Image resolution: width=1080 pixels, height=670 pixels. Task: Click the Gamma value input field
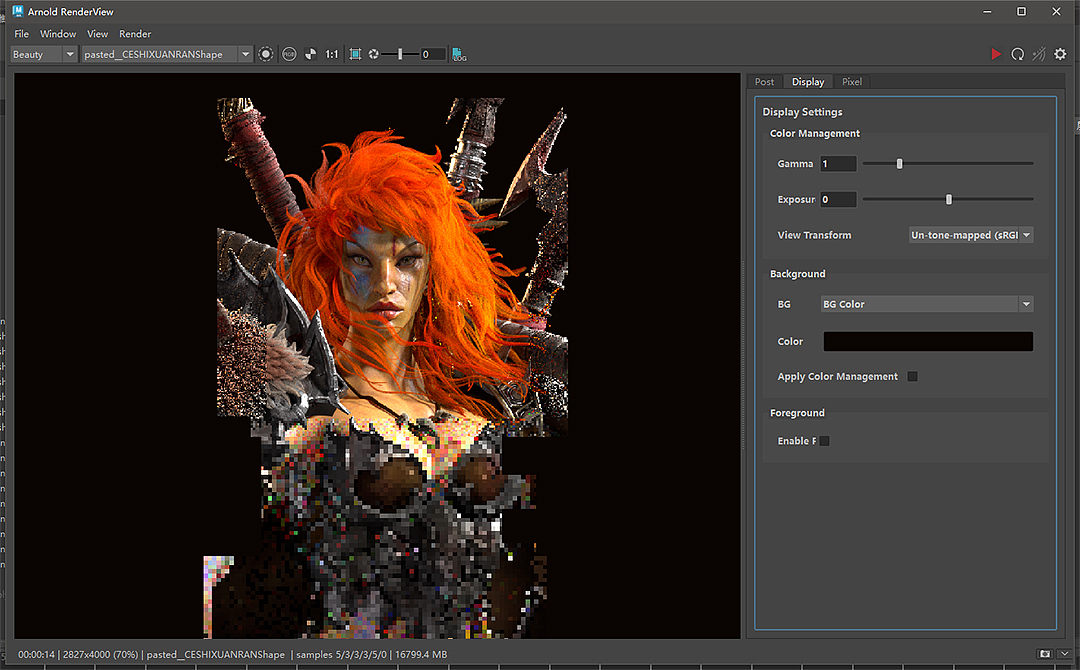click(838, 164)
